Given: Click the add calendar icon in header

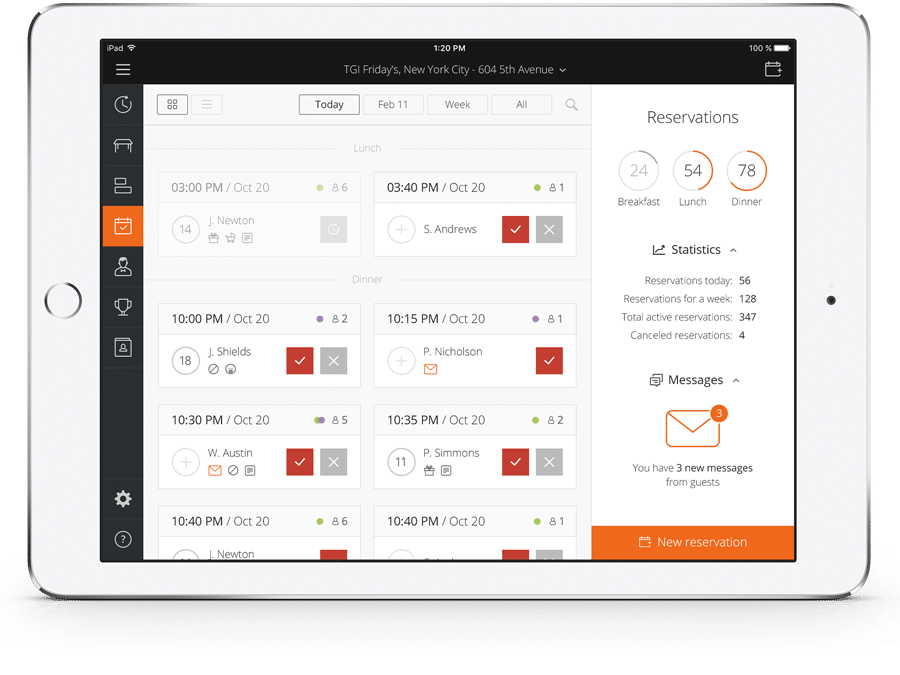Looking at the screenshot, I should (x=773, y=69).
